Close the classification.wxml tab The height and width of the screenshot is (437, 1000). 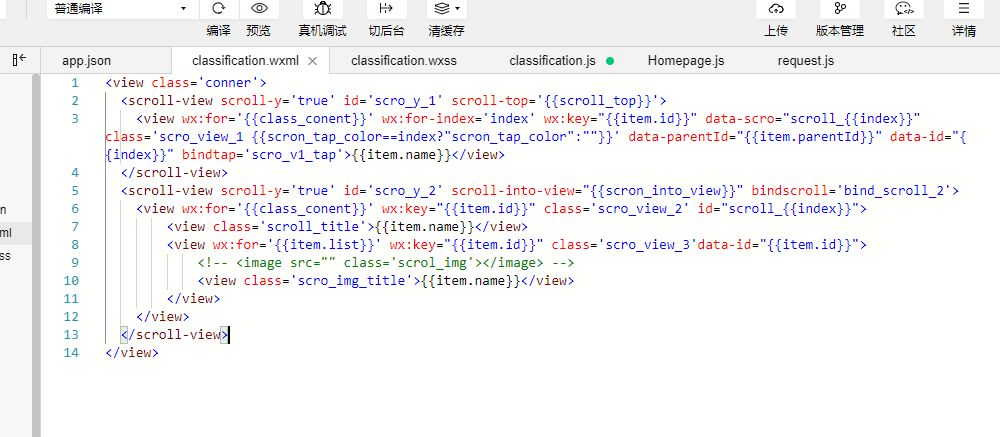(x=312, y=61)
